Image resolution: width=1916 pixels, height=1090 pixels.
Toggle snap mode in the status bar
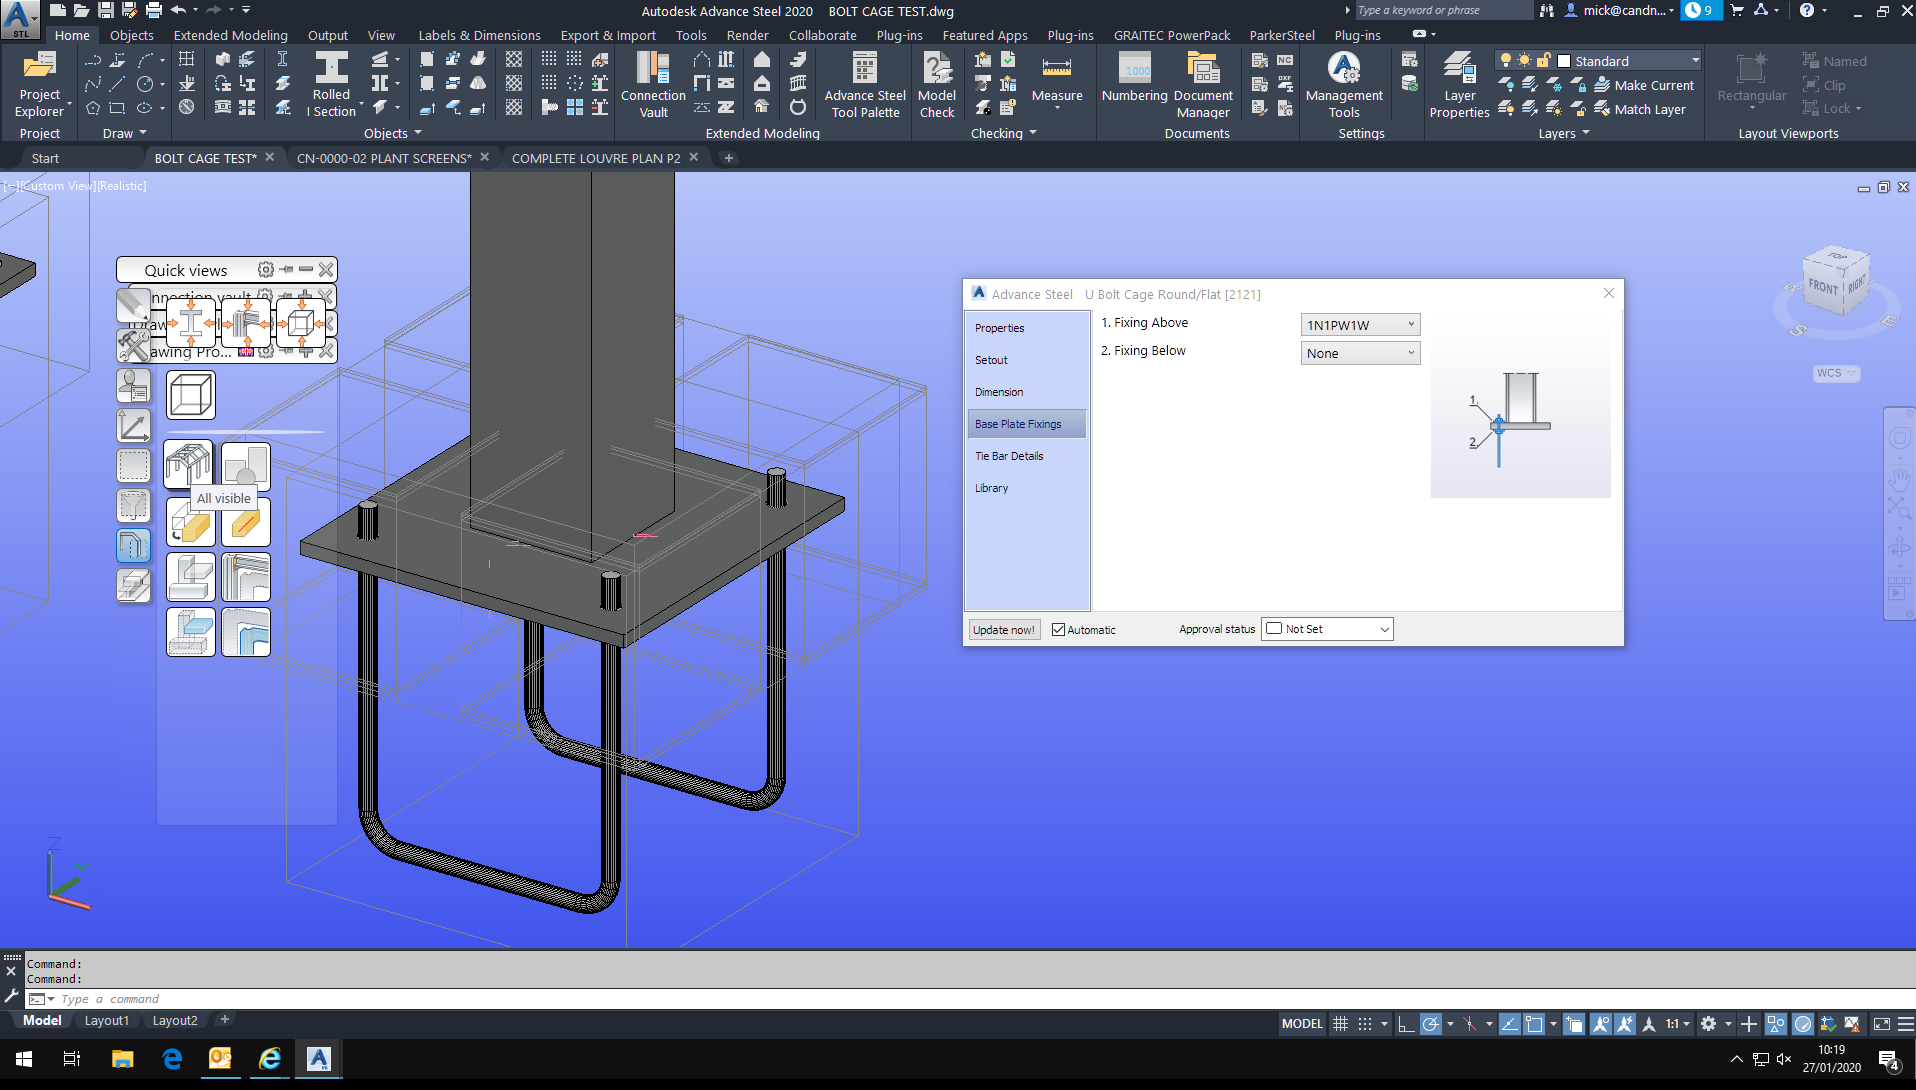1365,1023
